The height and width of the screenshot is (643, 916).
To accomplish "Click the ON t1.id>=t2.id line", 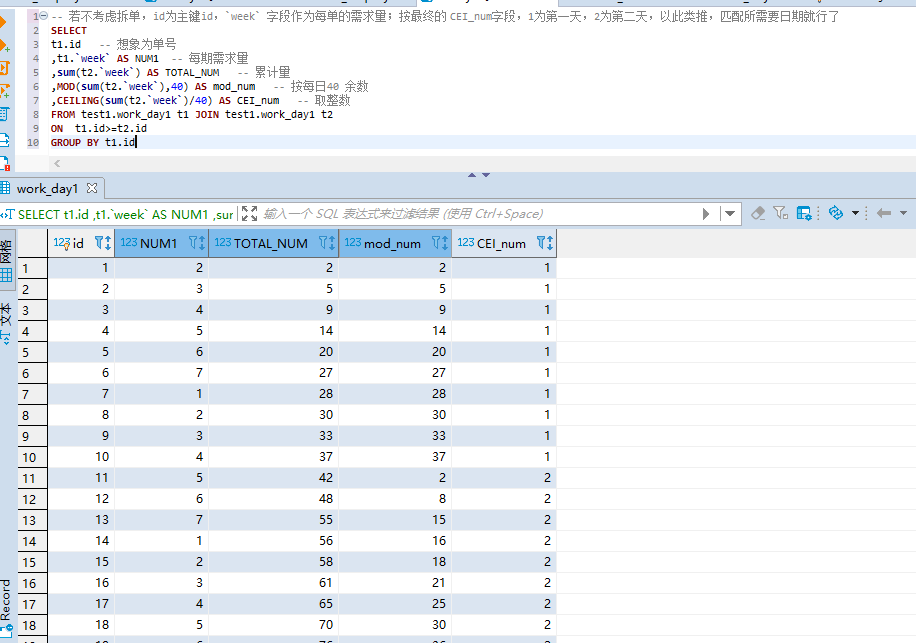I will (x=99, y=128).
